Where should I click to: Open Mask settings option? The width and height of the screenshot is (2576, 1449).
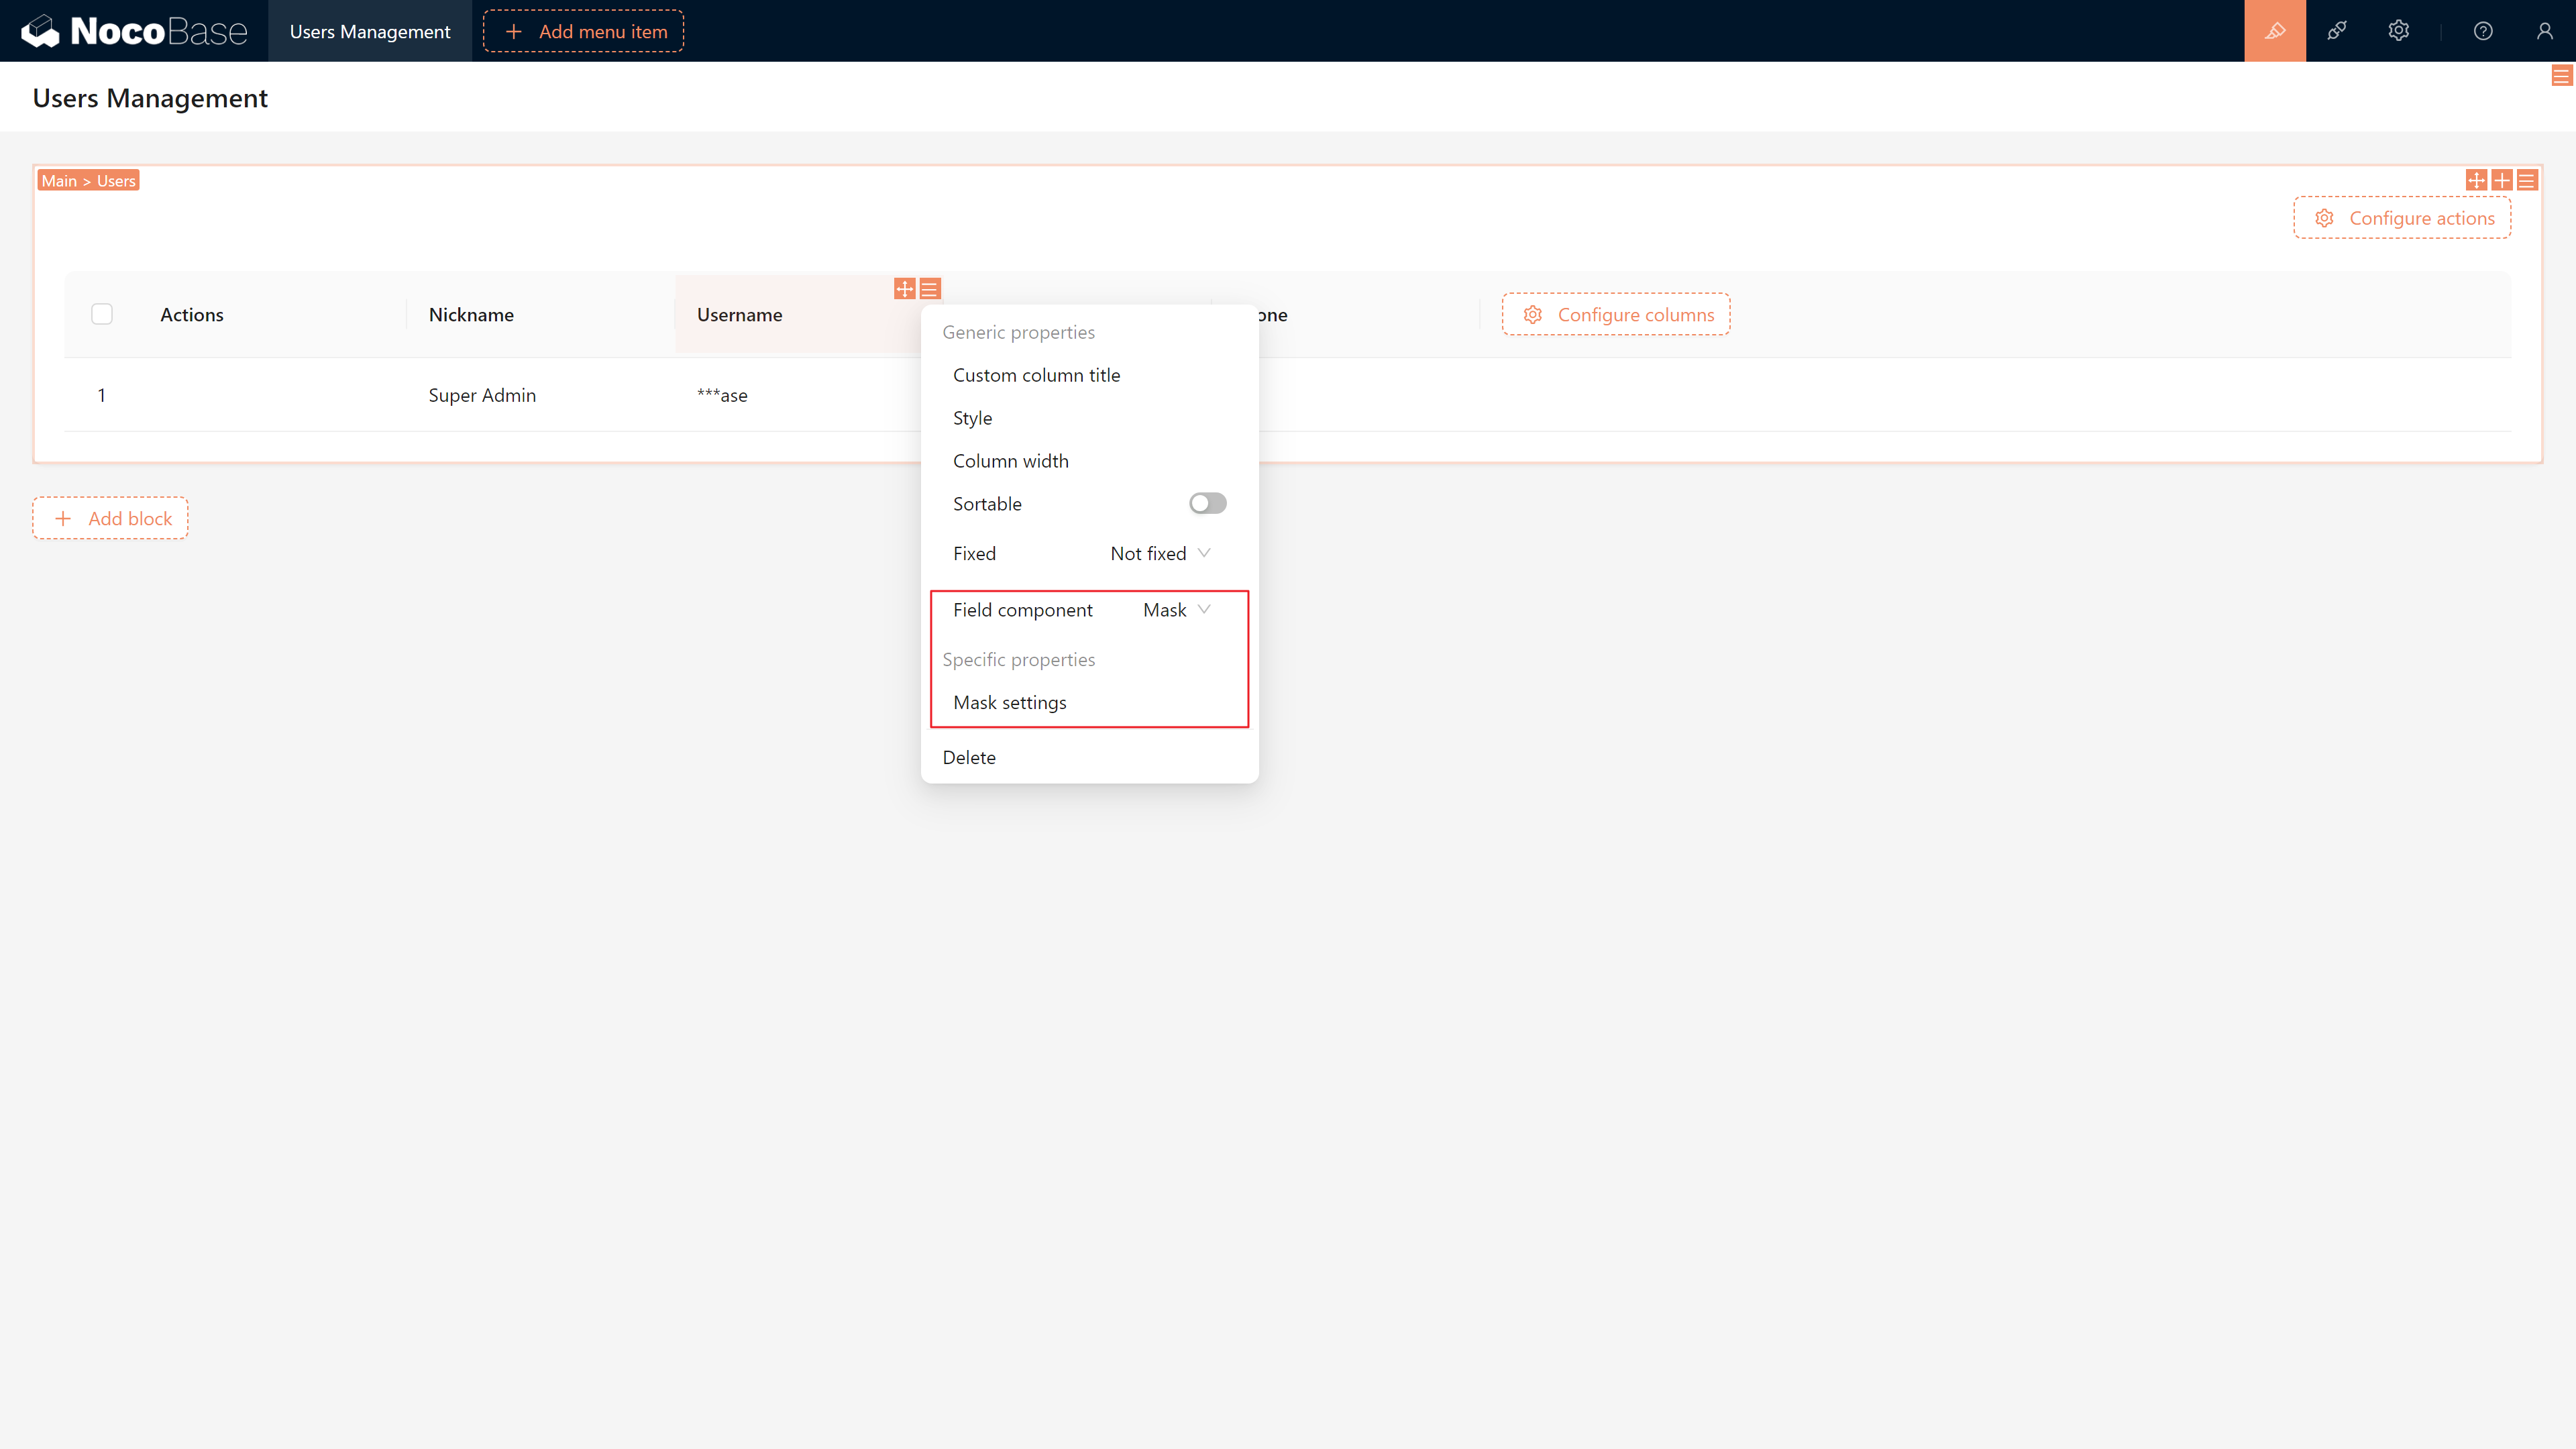pyautogui.click(x=1089, y=702)
